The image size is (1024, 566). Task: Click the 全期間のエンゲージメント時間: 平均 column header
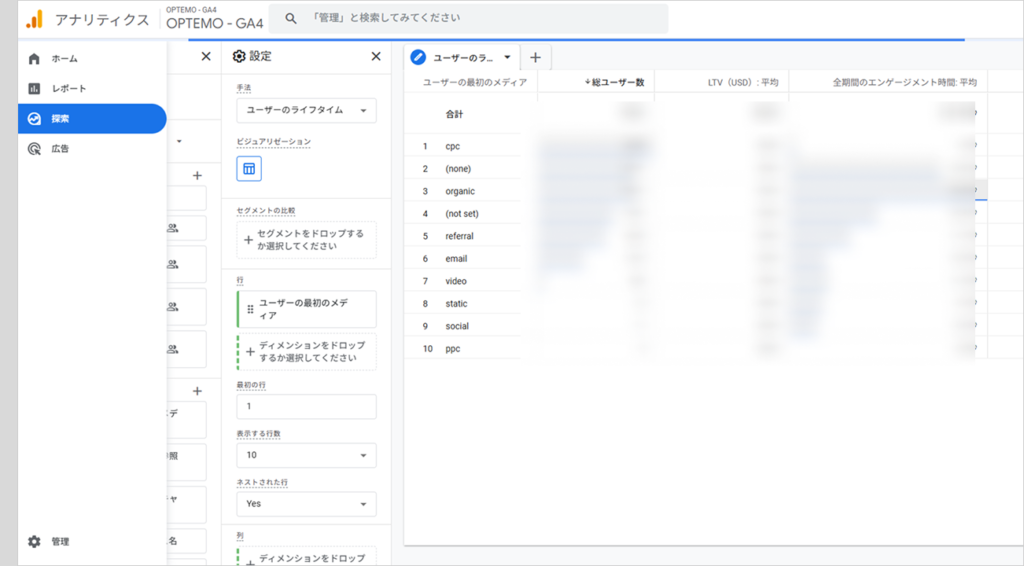(x=904, y=82)
